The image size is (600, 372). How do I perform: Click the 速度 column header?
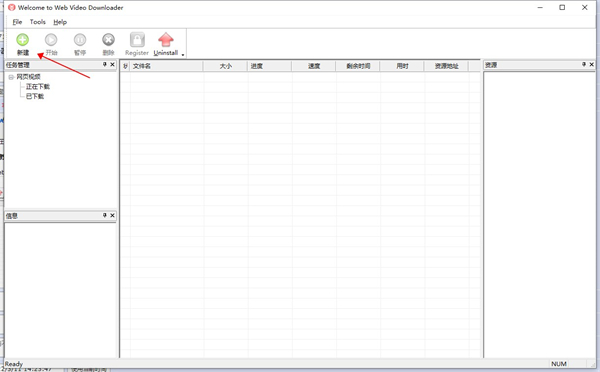coord(314,66)
